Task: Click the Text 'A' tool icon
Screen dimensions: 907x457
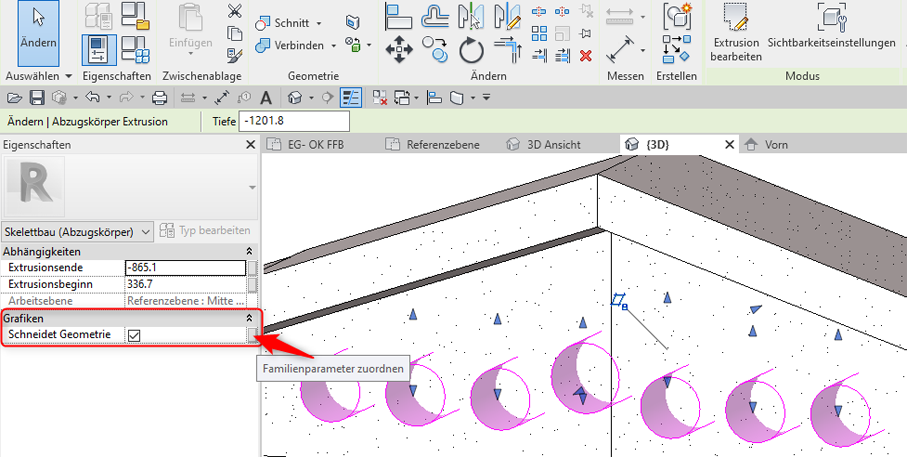Action: point(266,97)
